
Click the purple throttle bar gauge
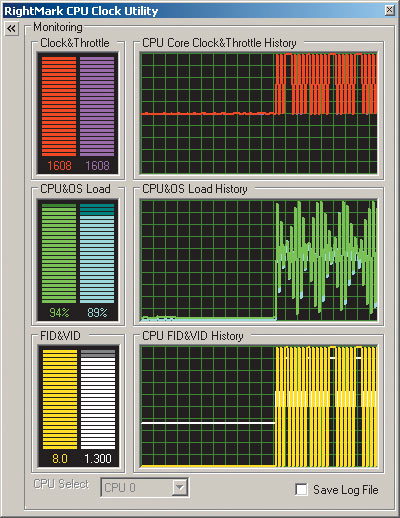tap(97, 106)
